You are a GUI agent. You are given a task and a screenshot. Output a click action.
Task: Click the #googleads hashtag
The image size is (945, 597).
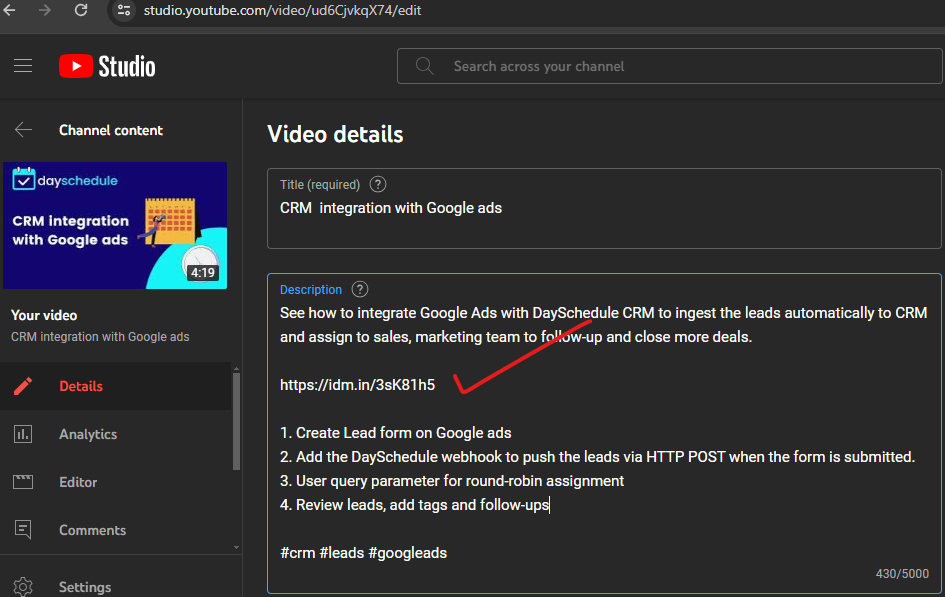[407, 553]
